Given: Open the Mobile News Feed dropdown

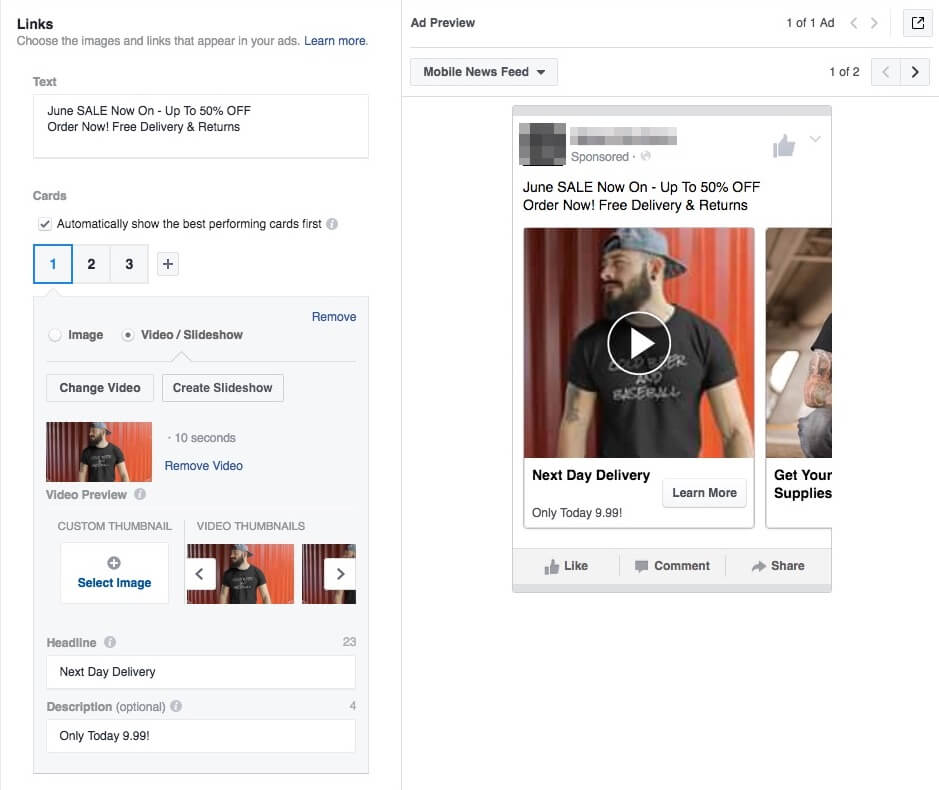Looking at the screenshot, I should point(483,72).
